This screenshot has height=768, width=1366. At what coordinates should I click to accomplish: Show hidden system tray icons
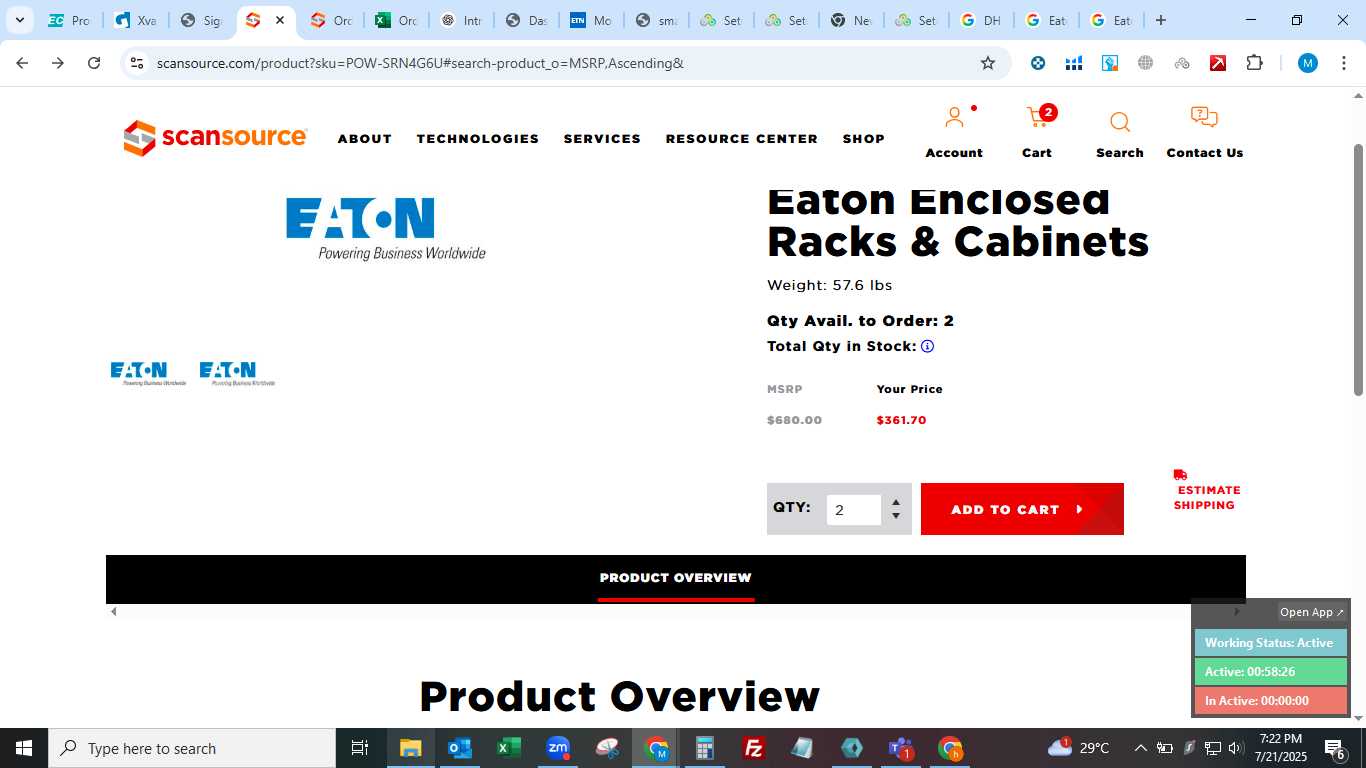point(1140,748)
